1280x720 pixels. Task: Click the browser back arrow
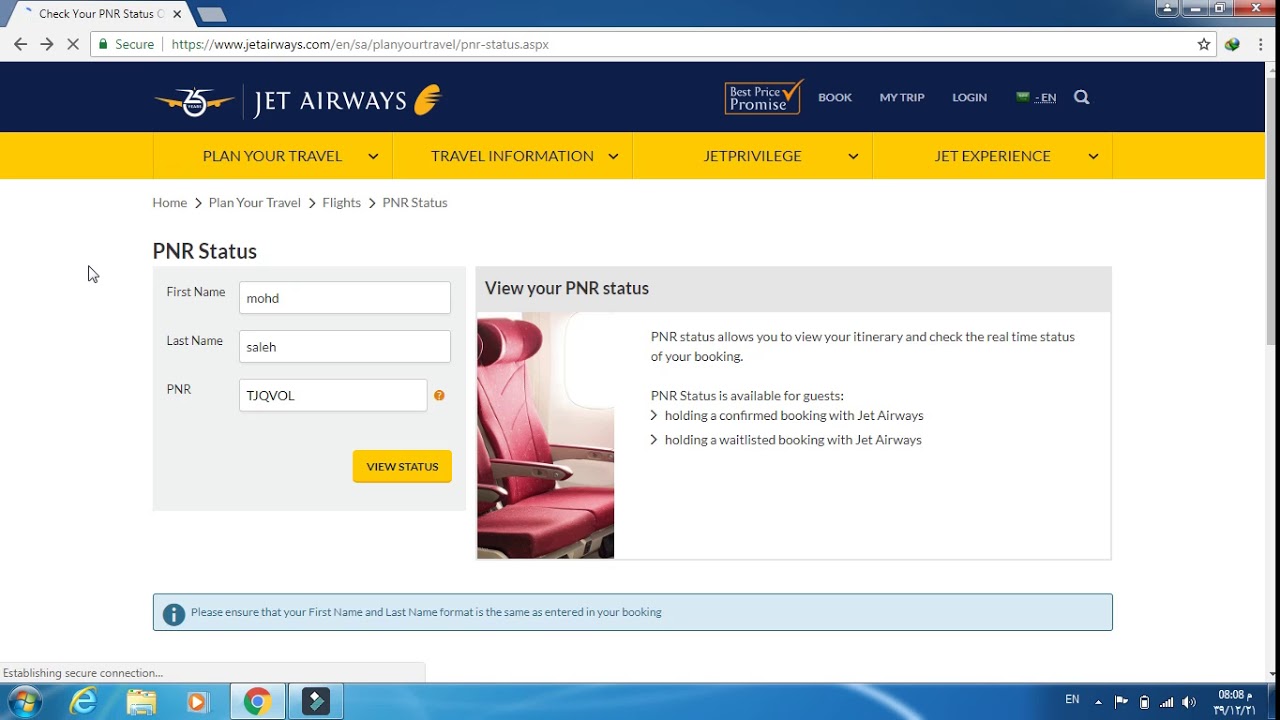(x=20, y=44)
